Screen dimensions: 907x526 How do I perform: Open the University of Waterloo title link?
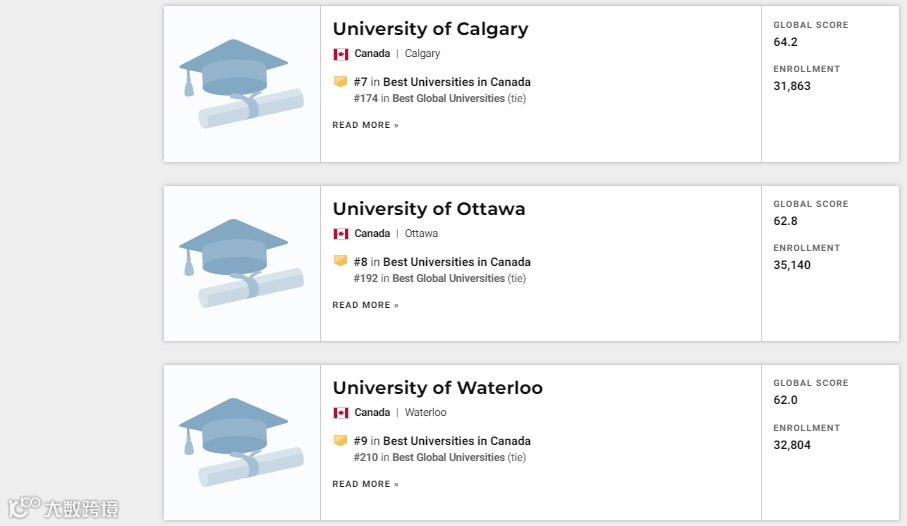pos(437,388)
